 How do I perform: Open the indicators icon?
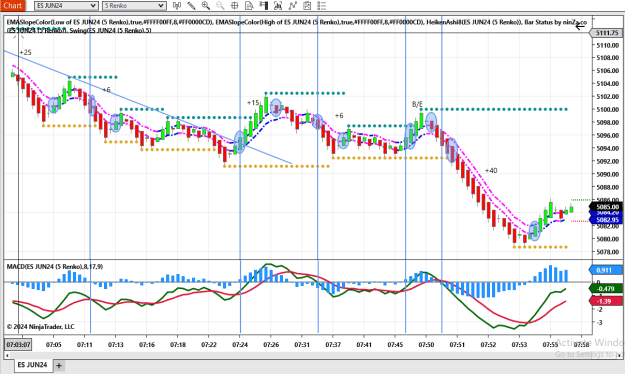click(293, 6)
